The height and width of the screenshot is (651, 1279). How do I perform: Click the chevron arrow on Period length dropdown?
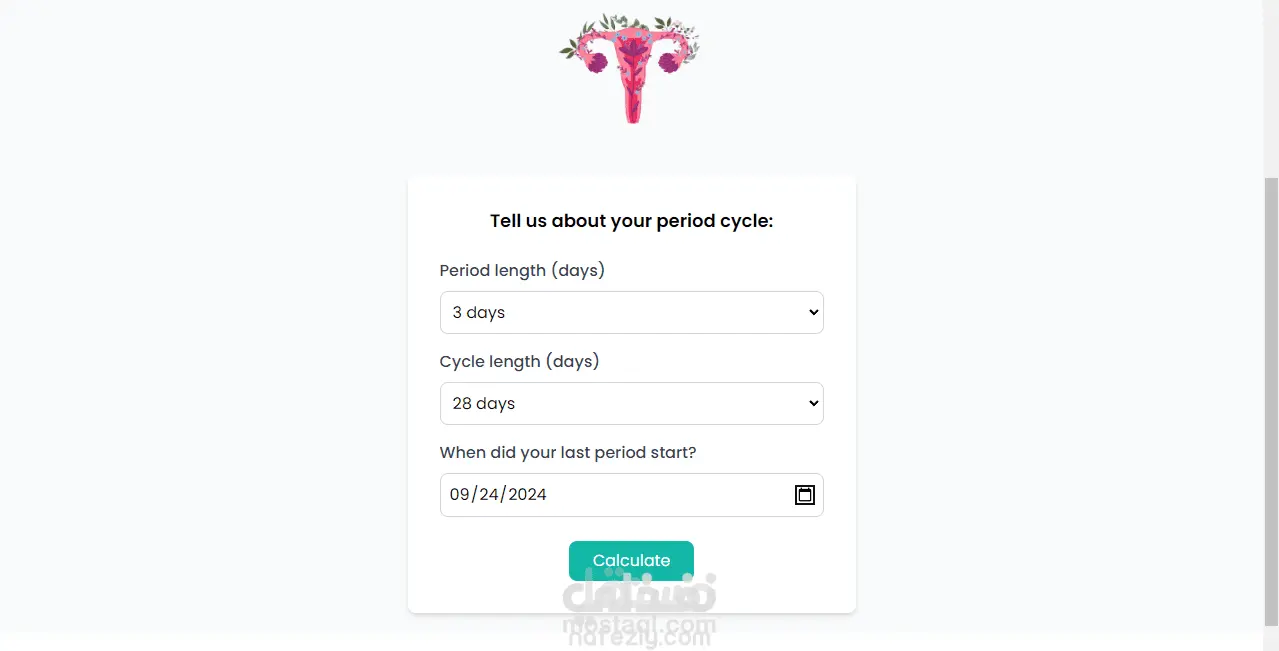813,313
